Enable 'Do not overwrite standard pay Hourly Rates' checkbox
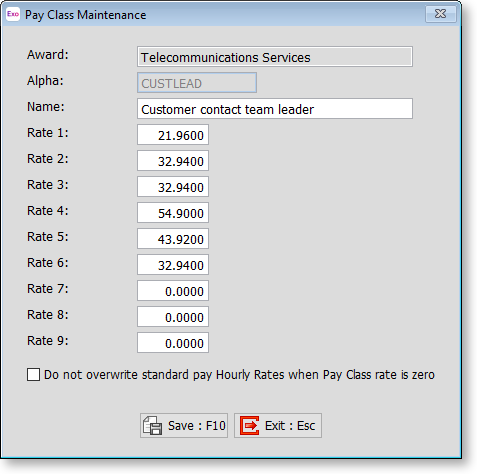This screenshot has height=474, width=477. [x=33, y=374]
